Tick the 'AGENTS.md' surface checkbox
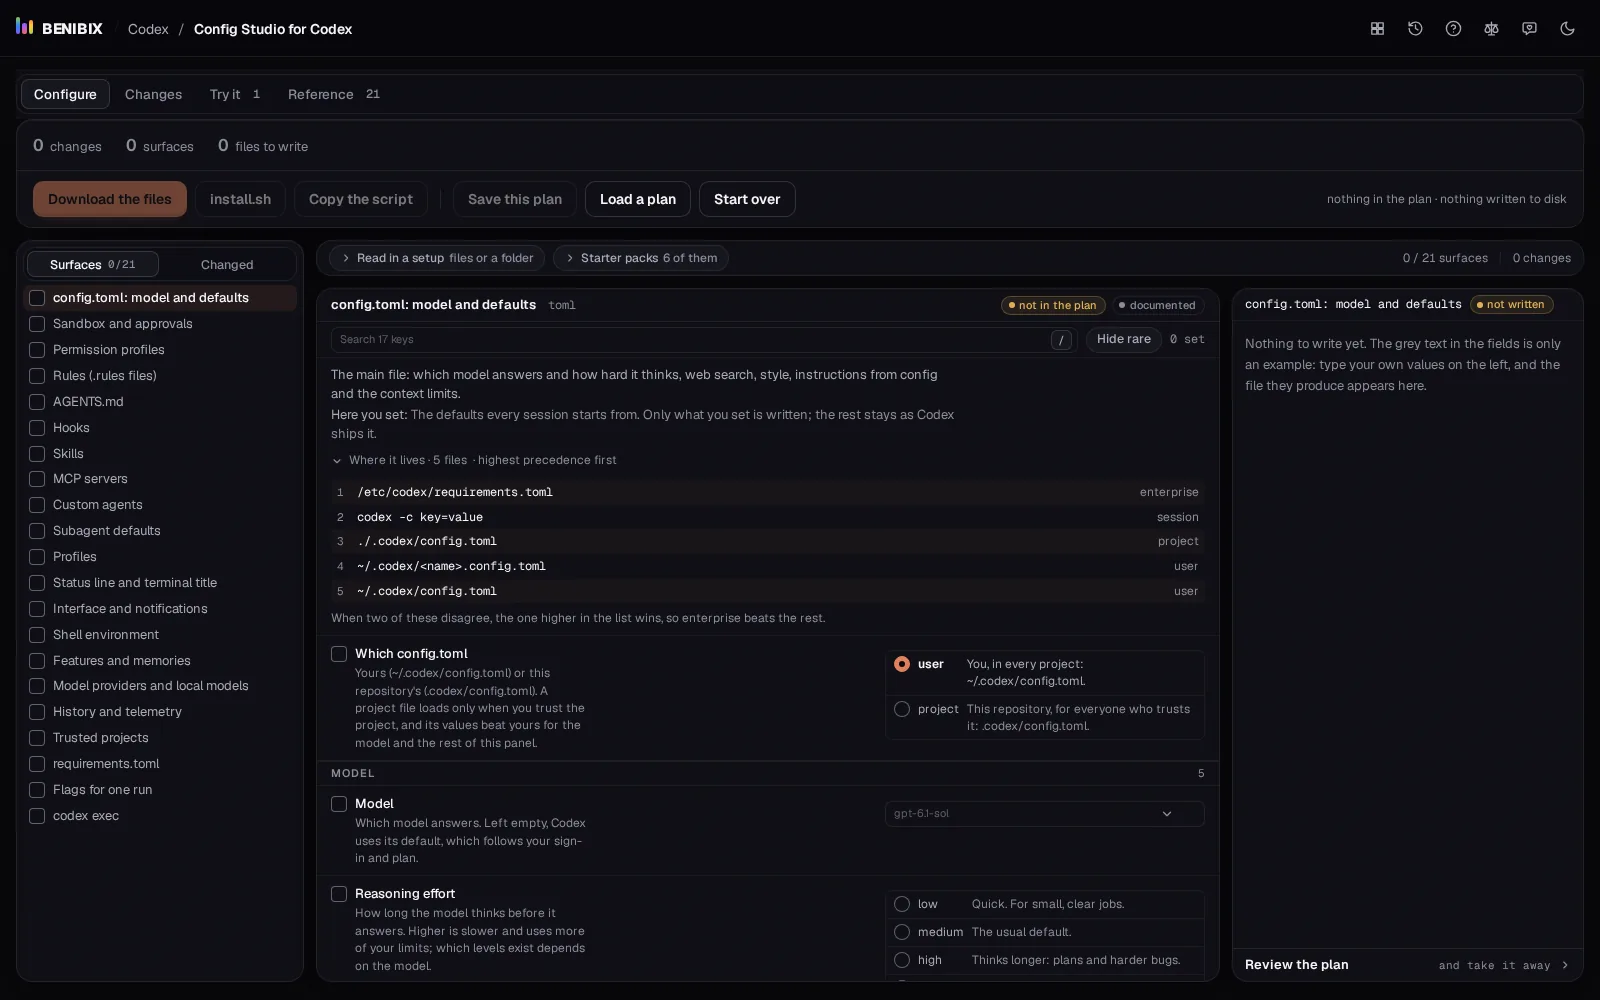This screenshot has width=1600, height=1000. coord(37,402)
